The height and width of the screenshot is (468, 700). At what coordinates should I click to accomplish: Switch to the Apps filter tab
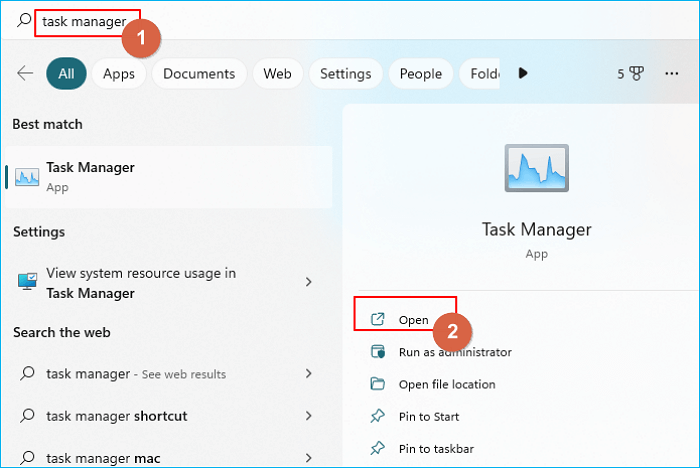tap(119, 74)
